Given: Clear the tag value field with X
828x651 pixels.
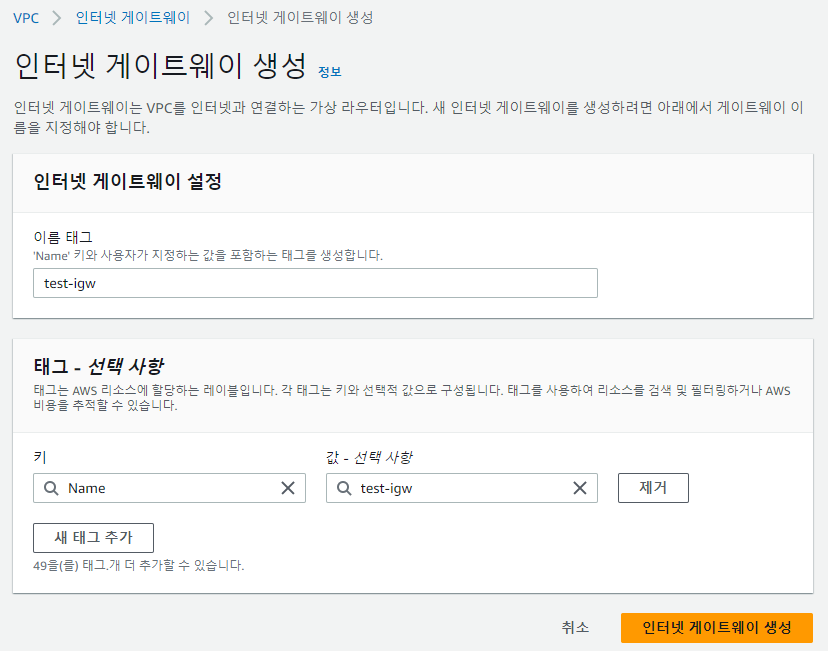Looking at the screenshot, I should click(580, 488).
